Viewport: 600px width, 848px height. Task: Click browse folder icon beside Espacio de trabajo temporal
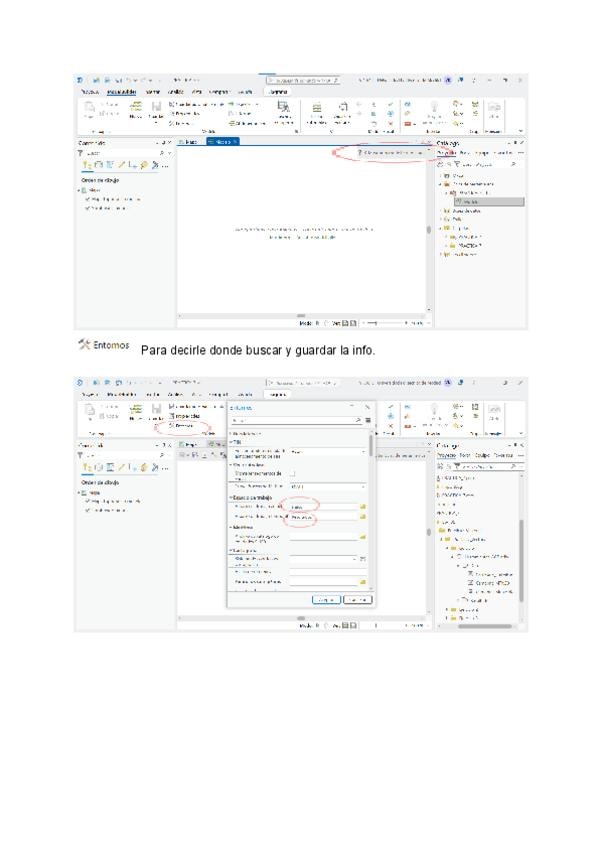tap(362, 517)
